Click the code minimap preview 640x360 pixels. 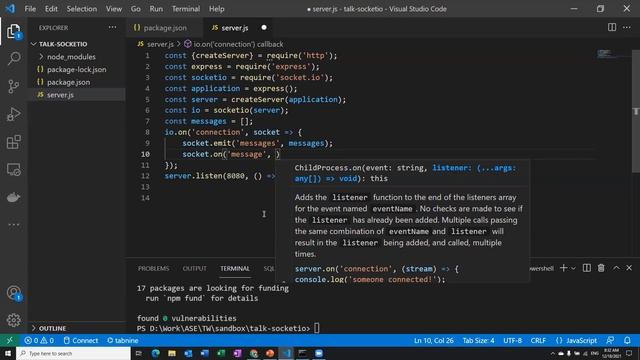click(604, 53)
